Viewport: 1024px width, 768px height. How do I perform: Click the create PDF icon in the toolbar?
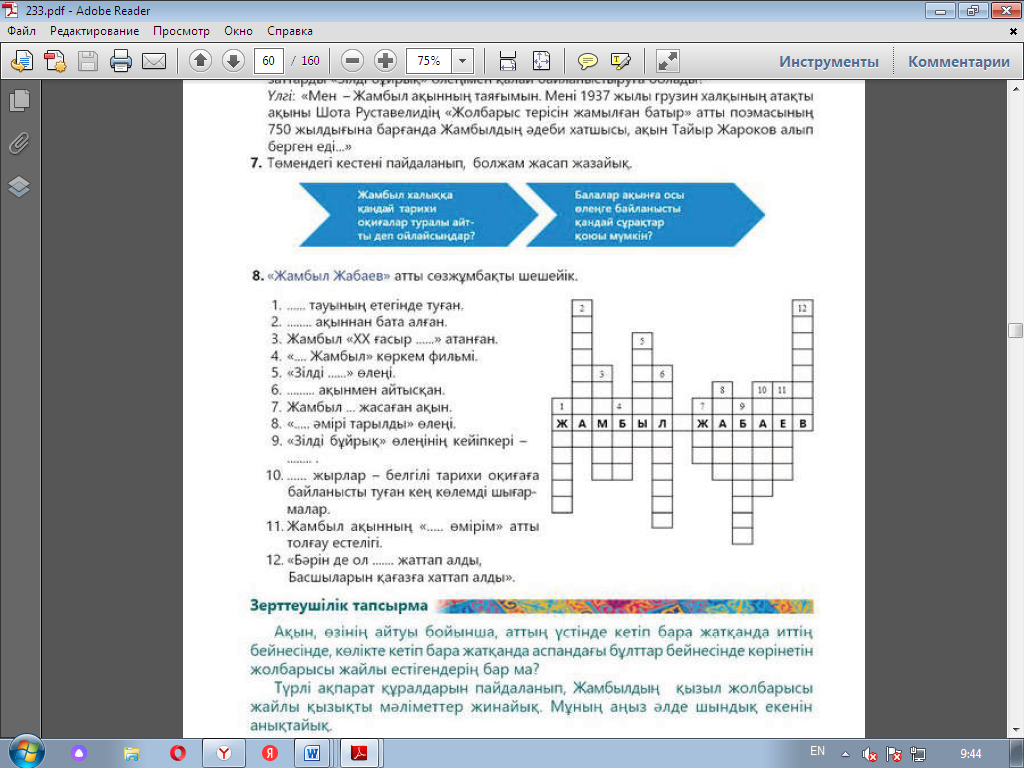(55, 61)
